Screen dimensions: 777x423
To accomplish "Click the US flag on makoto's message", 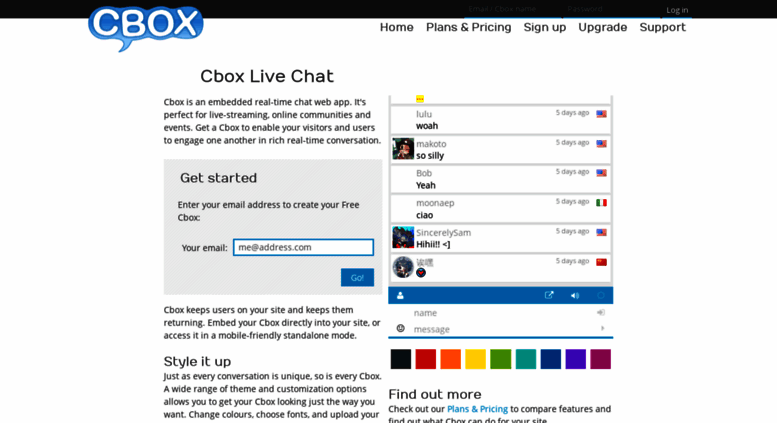I will [601, 144].
